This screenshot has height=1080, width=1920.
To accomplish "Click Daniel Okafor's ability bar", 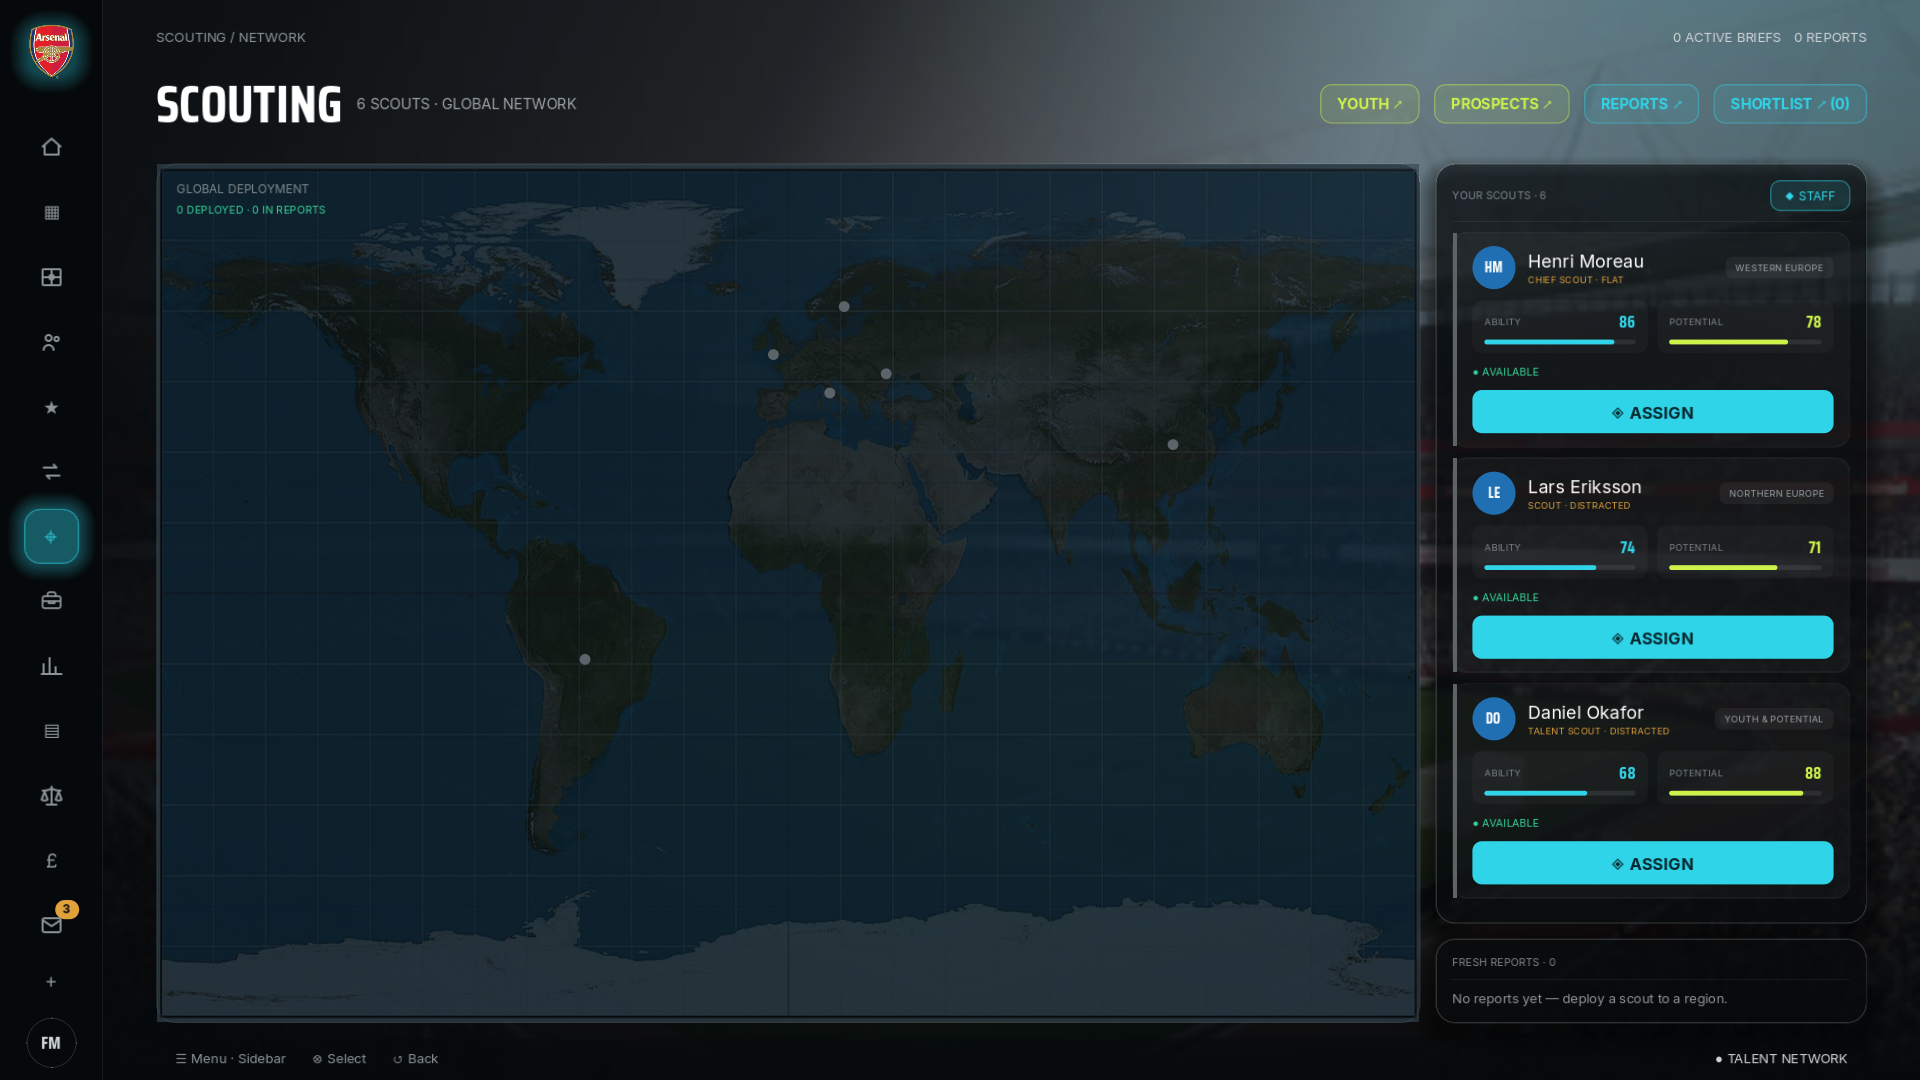I will click(x=1559, y=793).
